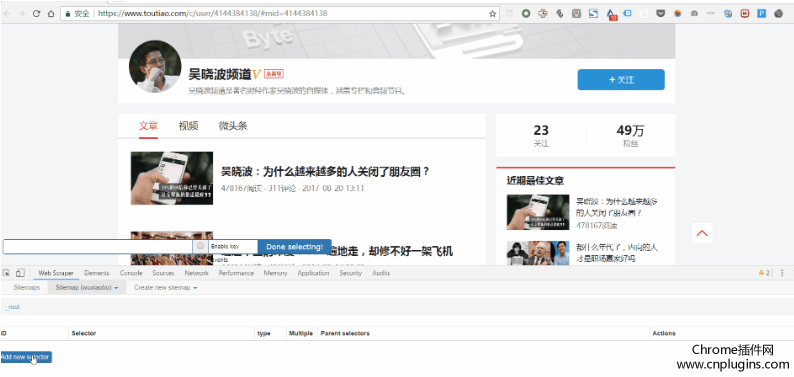Click the green circle extension icon
This screenshot has width=794, height=377.
point(526,14)
